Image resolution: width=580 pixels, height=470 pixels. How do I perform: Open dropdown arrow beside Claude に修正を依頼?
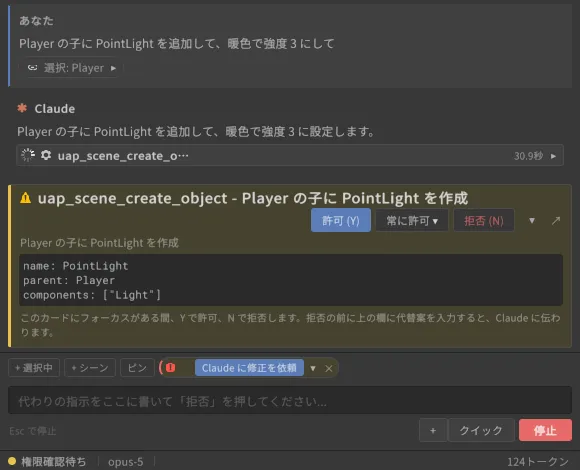[x=313, y=368]
